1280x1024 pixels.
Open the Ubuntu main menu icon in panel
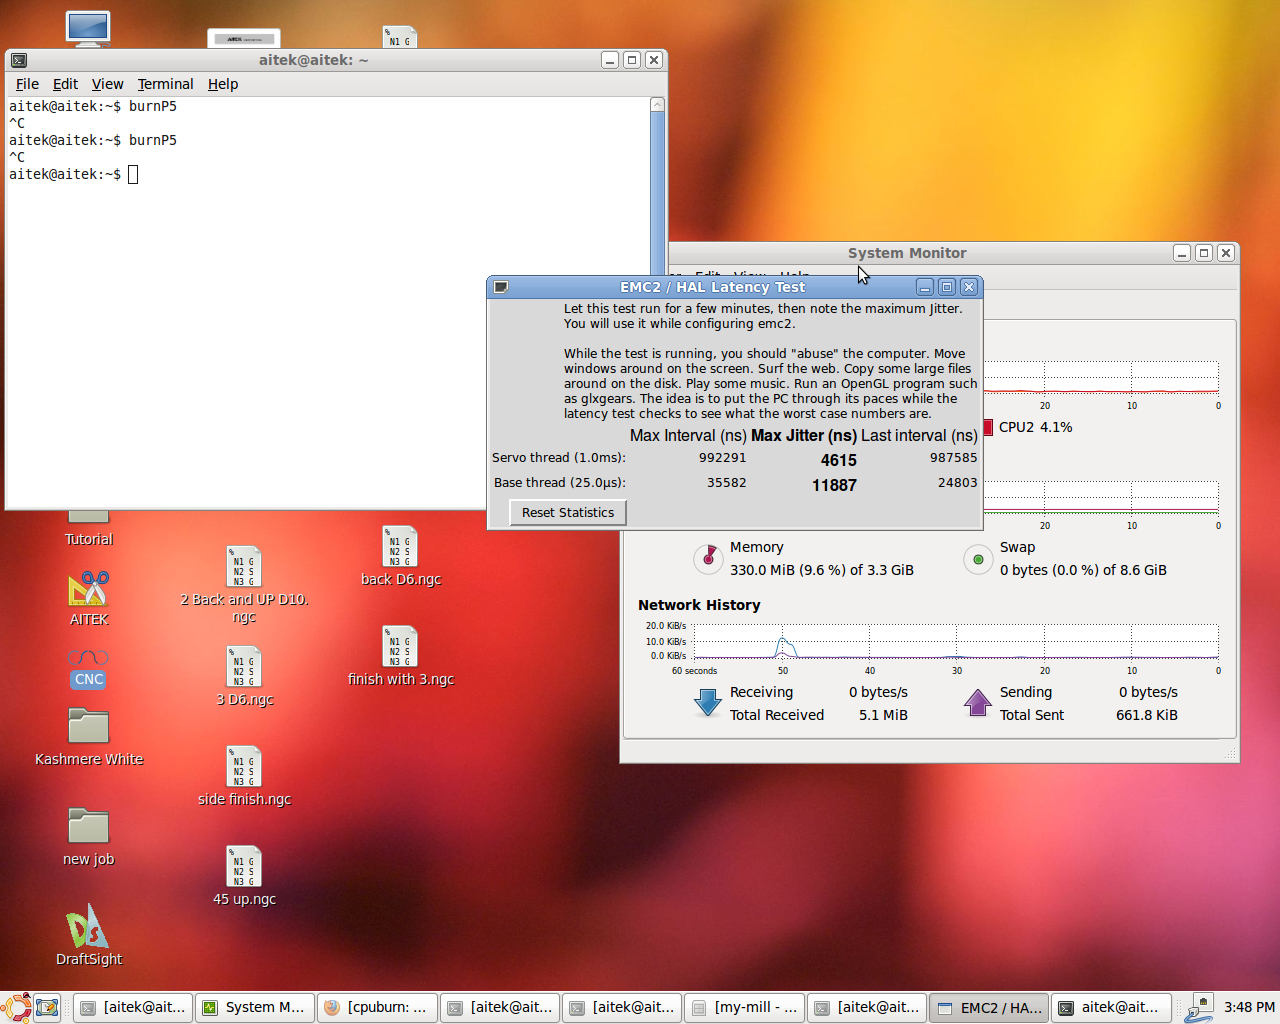[16, 1007]
